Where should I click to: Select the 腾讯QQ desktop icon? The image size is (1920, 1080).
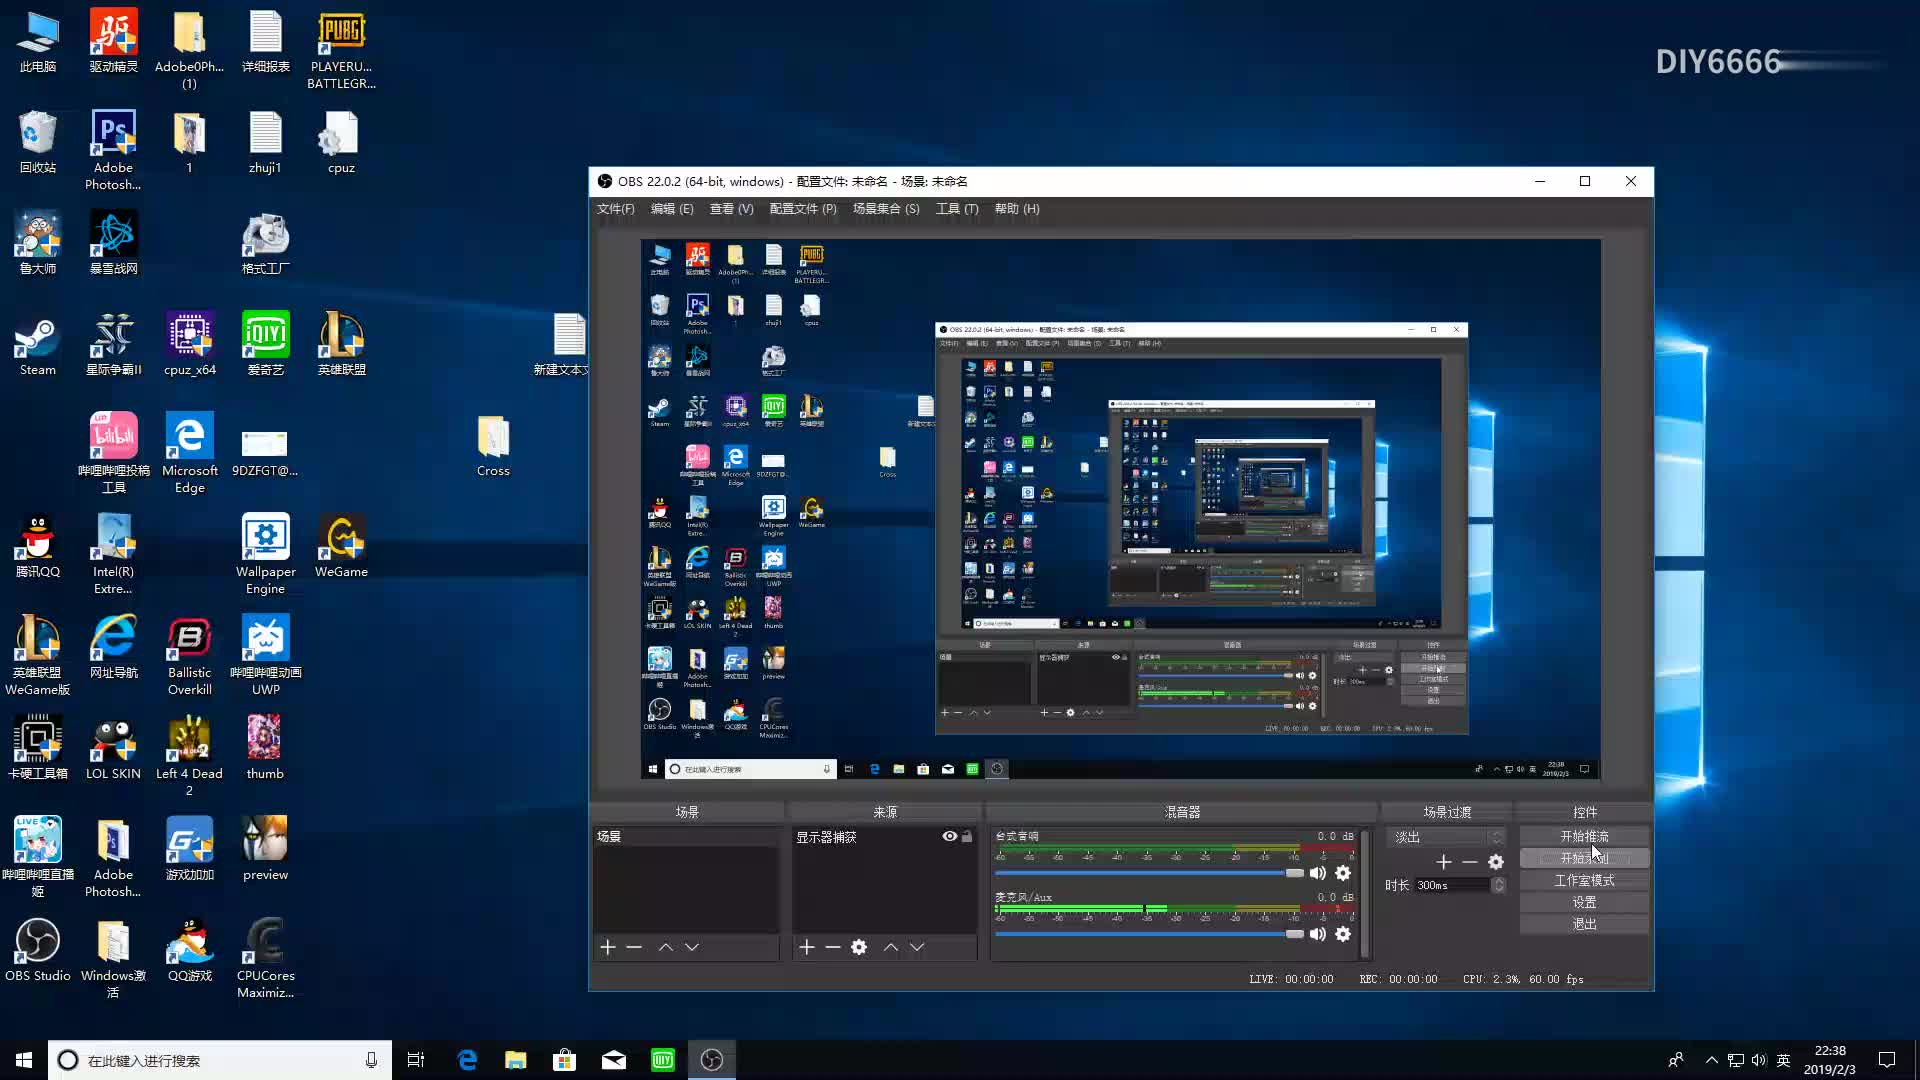pos(38,547)
